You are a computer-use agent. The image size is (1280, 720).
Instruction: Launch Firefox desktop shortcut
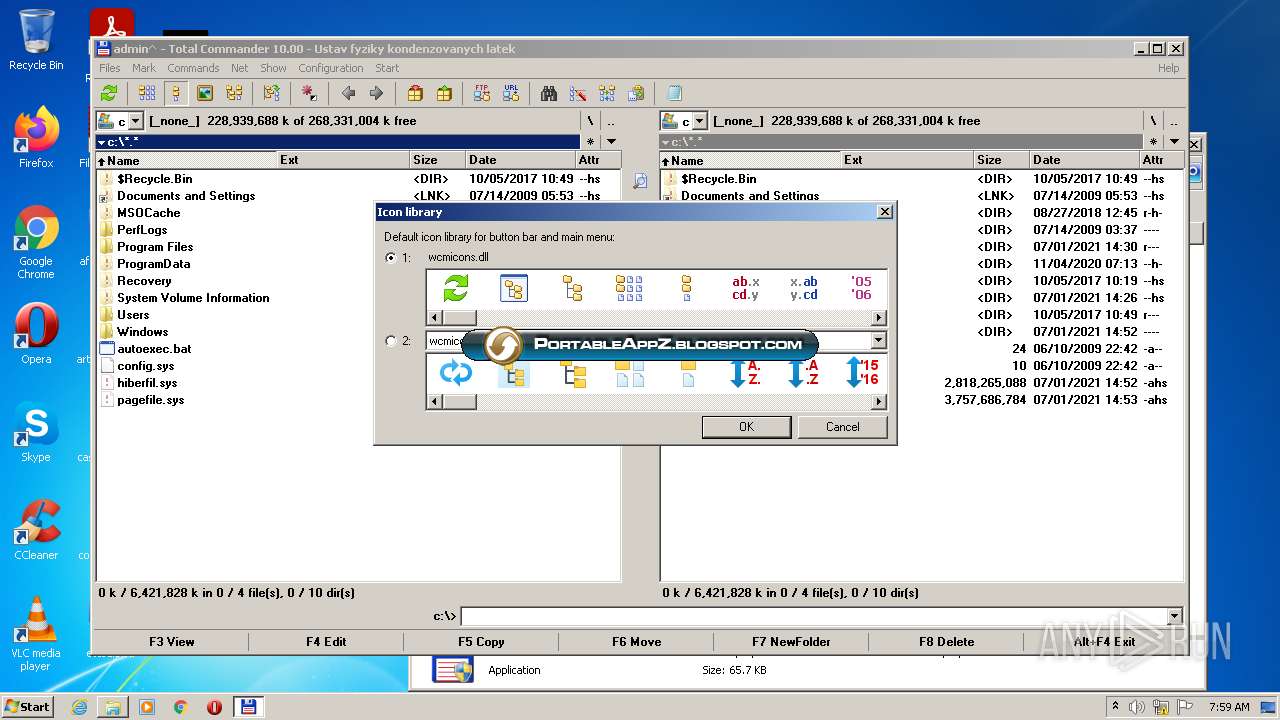[36, 137]
